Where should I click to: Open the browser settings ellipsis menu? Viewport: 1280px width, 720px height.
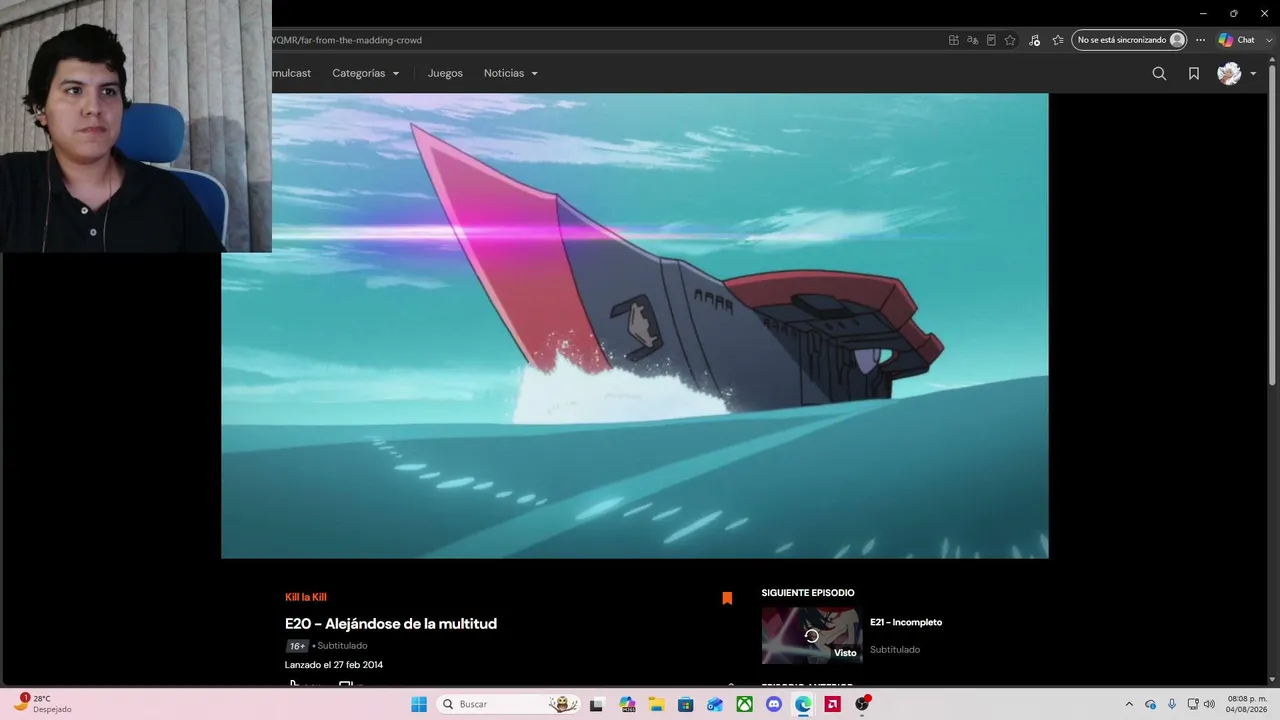click(x=1201, y=40)
